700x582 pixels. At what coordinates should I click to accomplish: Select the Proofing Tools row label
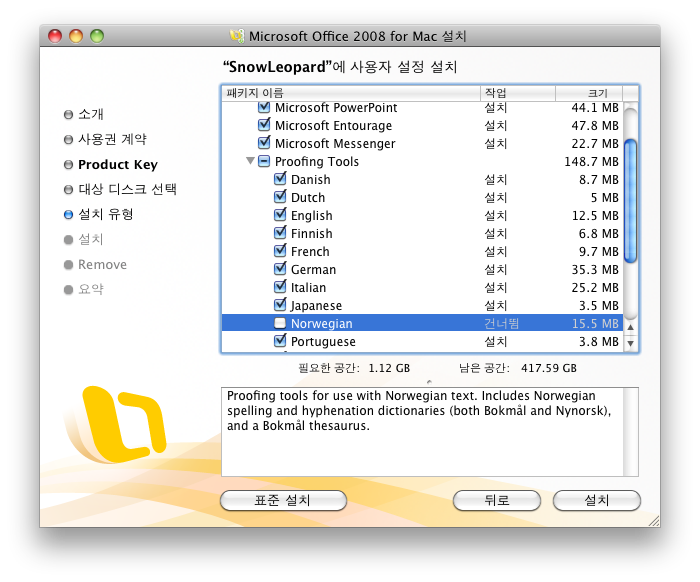coord(317,162)
